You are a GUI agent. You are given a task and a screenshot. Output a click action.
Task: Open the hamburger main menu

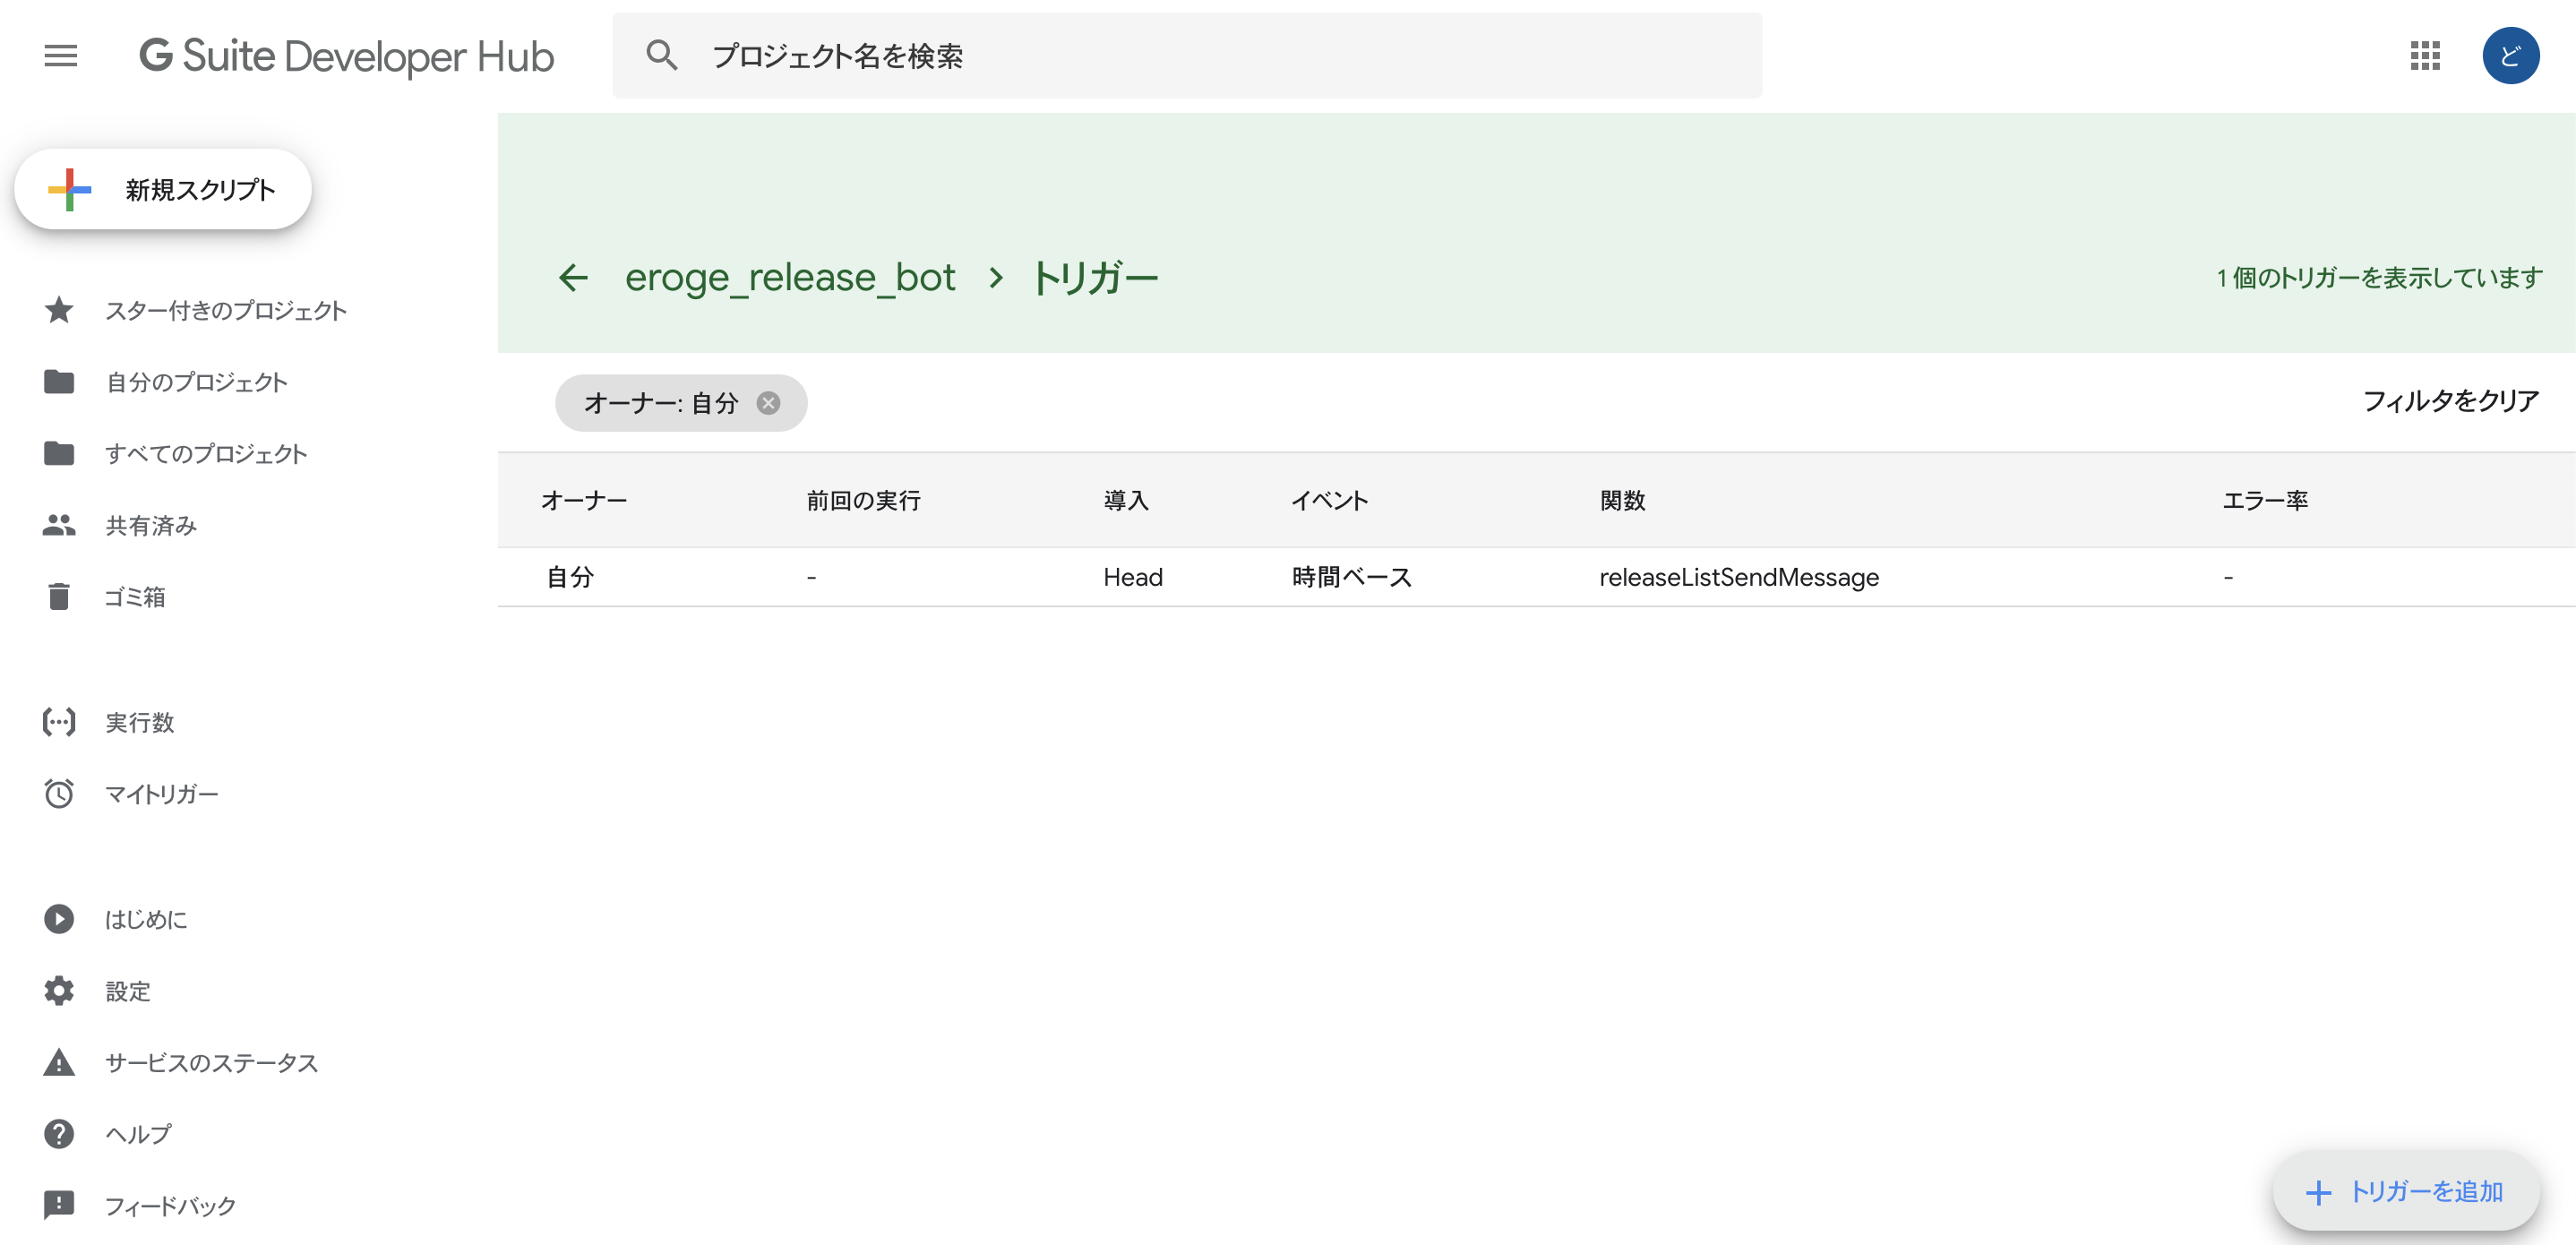click(x=60, y=56)
